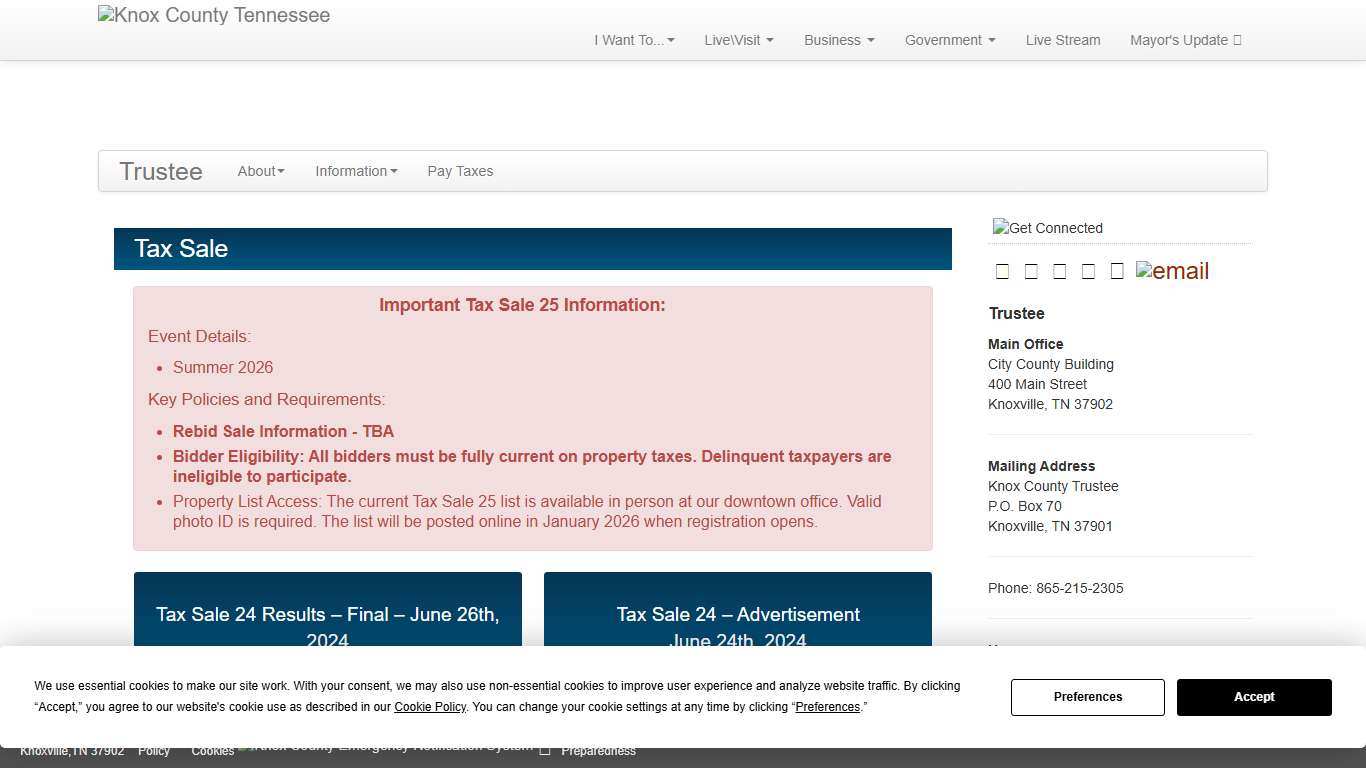Select the first social media icon
1366x768 pixels.
coord(1002,271)
